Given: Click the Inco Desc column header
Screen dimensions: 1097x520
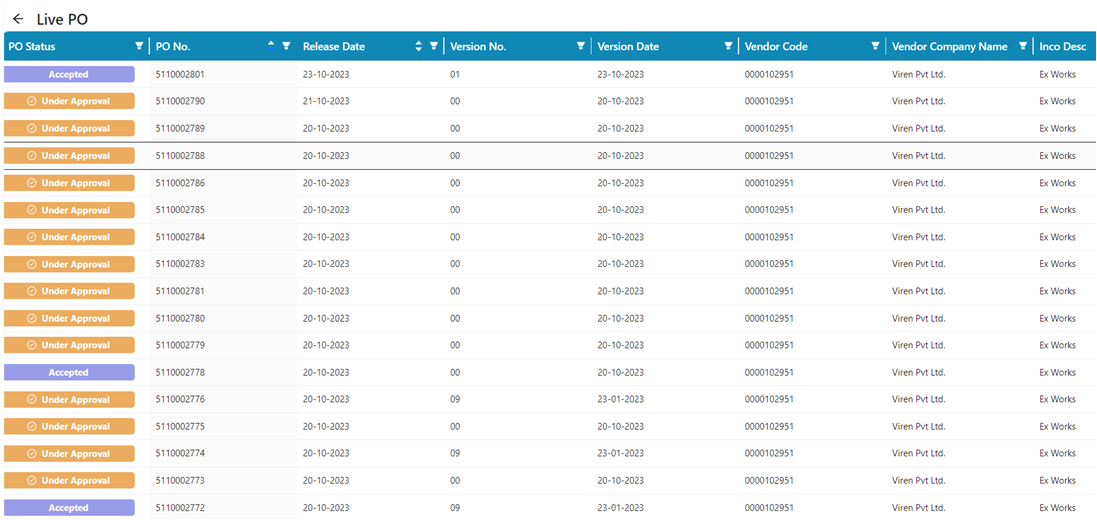Looking at the screenshot, I should (x=1063, y=47).
